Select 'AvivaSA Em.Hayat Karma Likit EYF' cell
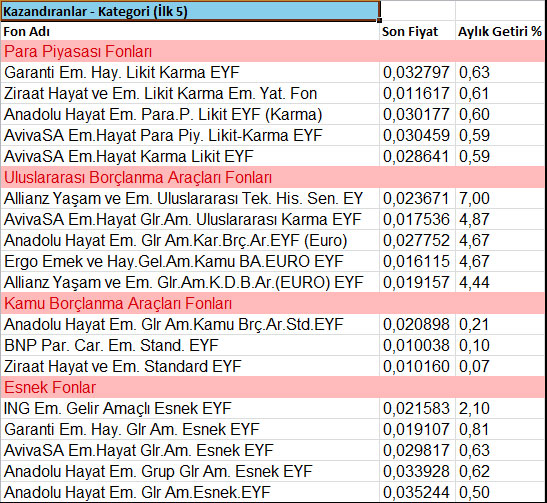Viewport: 547px width, 503px height. (190, 156)
